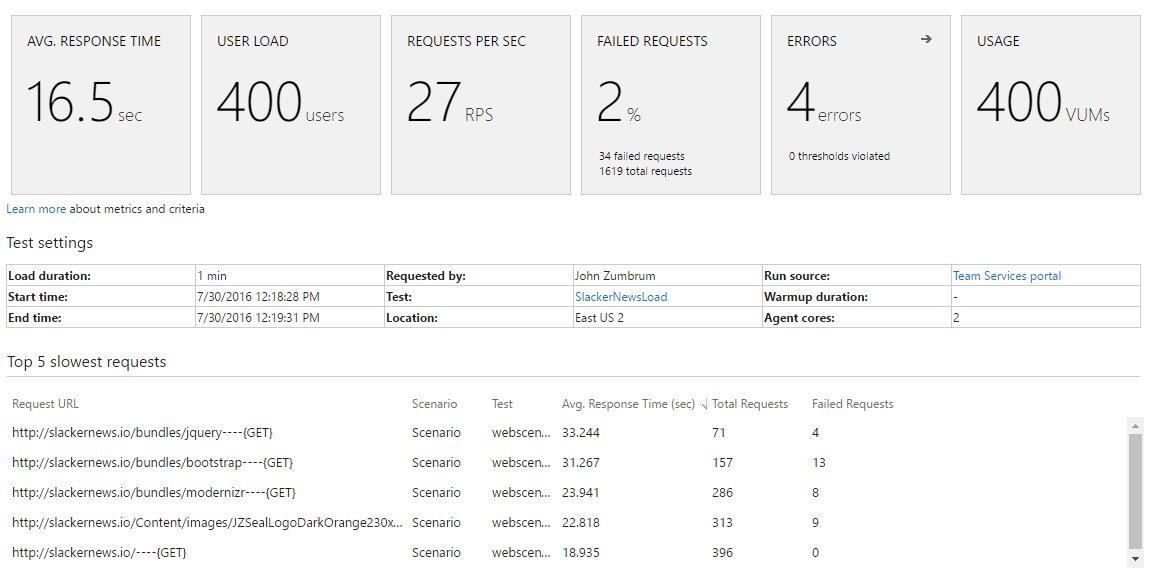Click the Requests Per Sec tile
Image resolution: width=1155 pixels, height=580 pixels.
pyautogui.click(x=480, y=105)
